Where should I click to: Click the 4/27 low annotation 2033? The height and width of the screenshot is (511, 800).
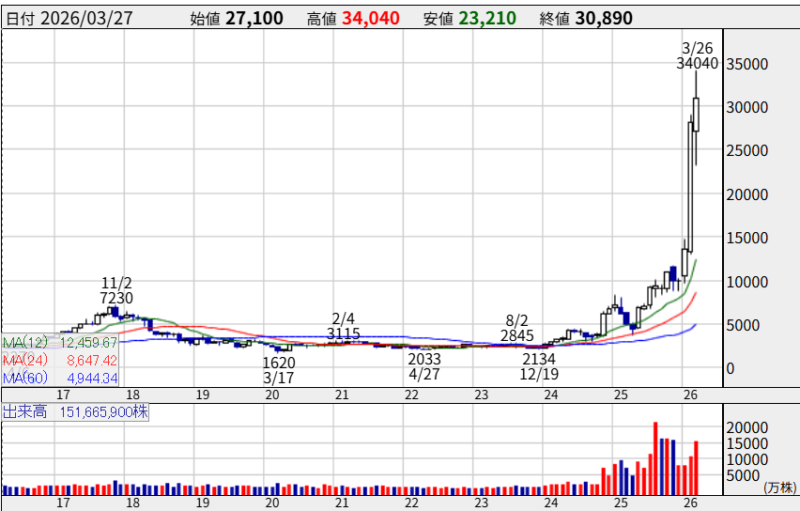(425, 359)
